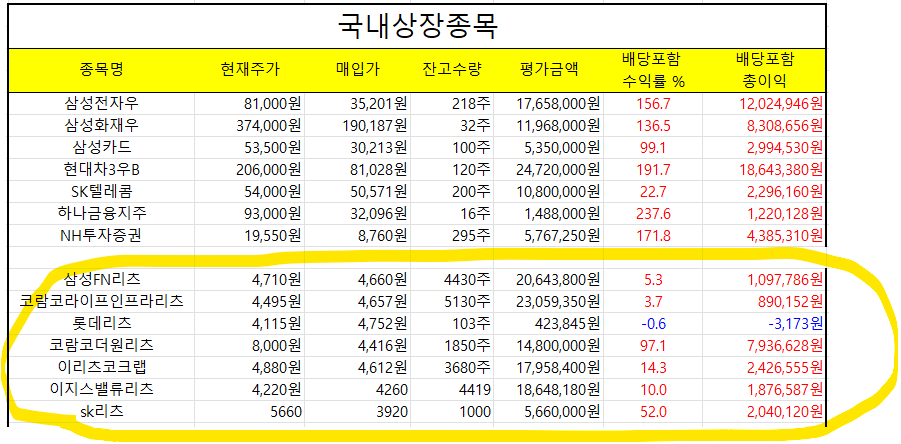Select the 종목명 column header

click(103, 69)
